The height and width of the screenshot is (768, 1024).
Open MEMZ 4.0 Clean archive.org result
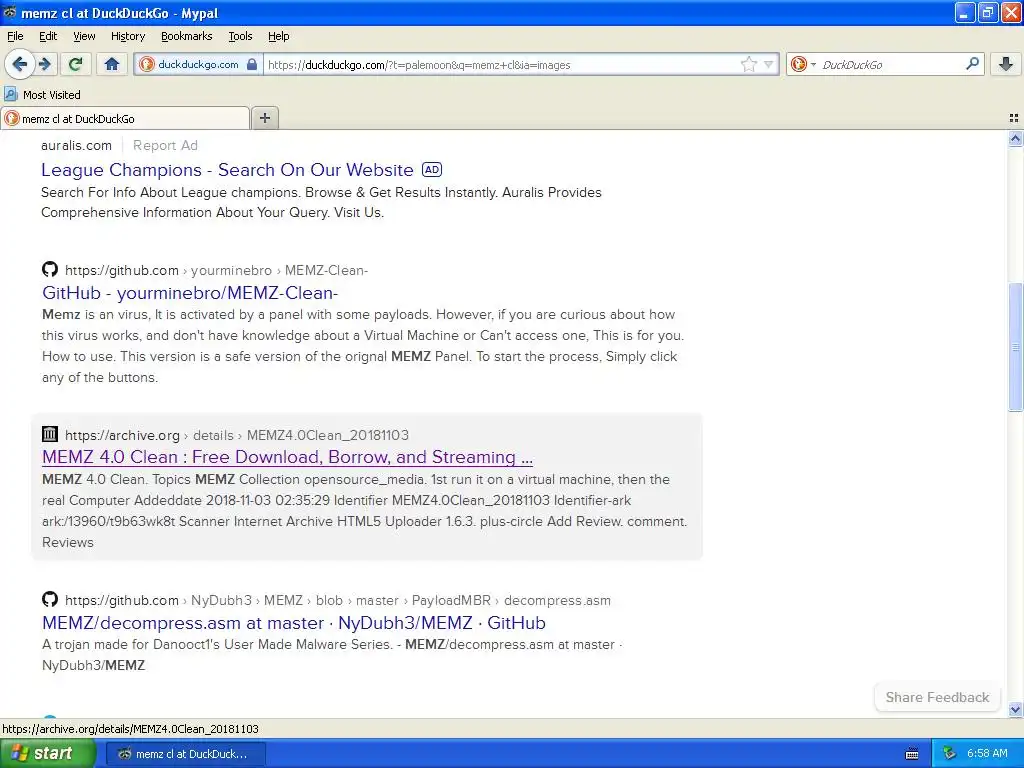tap(287, 456)
